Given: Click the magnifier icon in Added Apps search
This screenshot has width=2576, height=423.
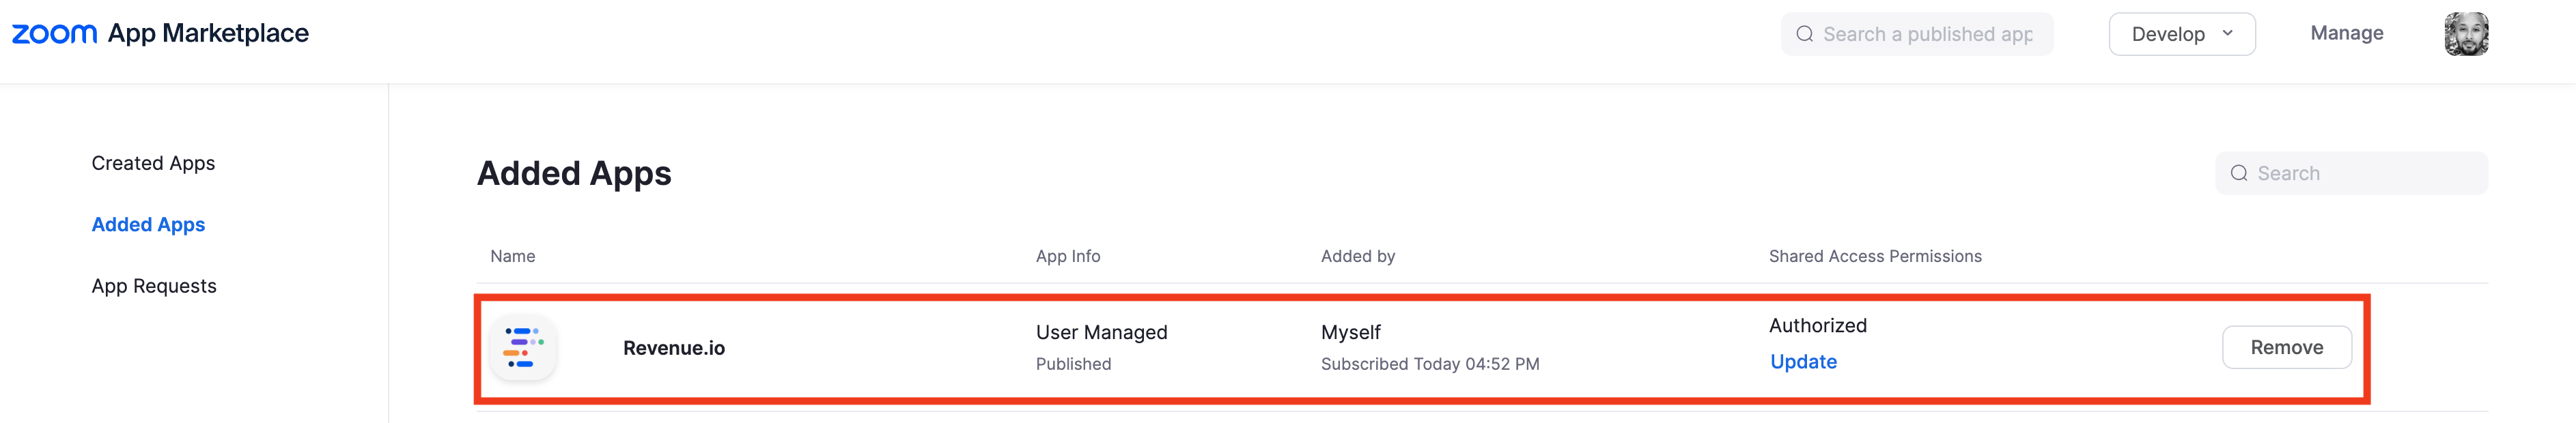Looking at the screenshot, I should coord(2238,174).
